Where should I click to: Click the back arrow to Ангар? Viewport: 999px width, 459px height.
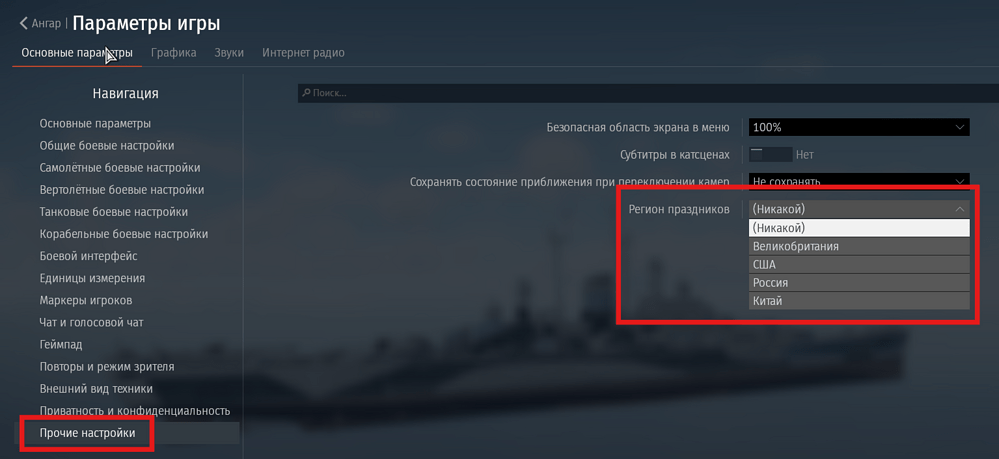point(24,23)
